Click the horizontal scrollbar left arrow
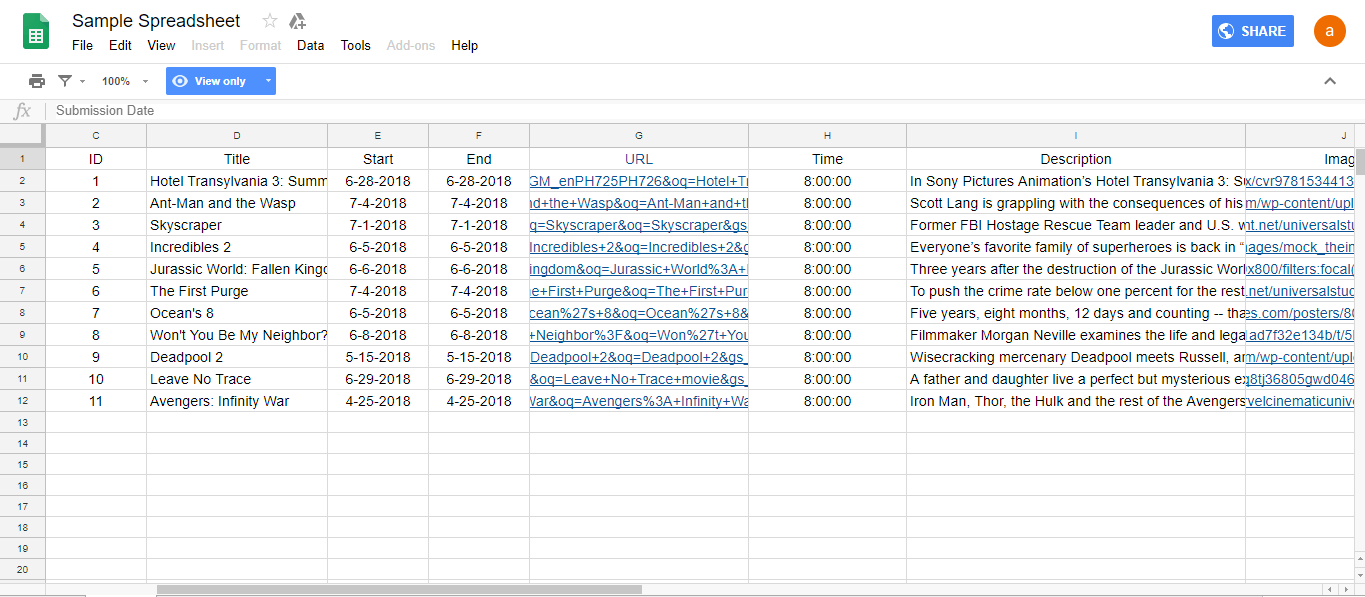 click(1329, 589)
